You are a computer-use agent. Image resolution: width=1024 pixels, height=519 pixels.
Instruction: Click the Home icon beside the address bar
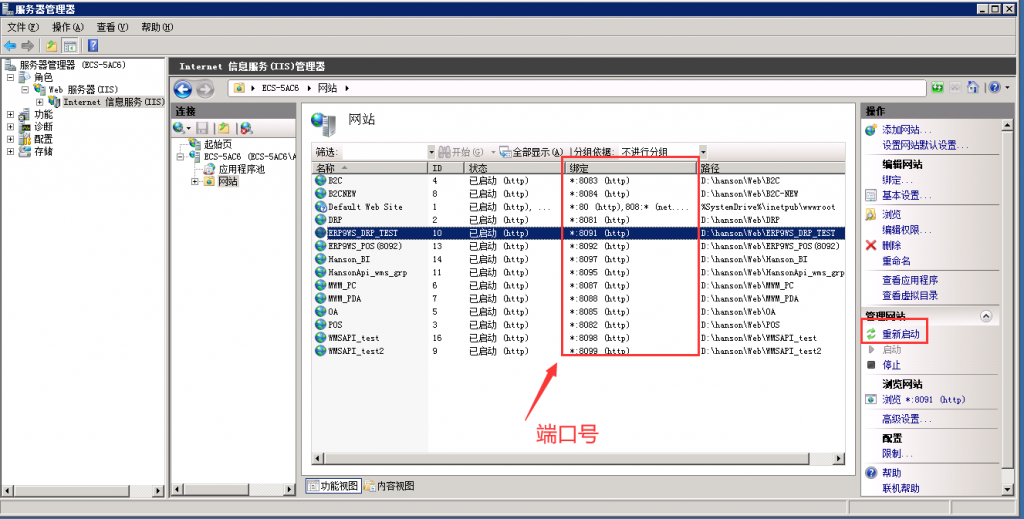973,87
